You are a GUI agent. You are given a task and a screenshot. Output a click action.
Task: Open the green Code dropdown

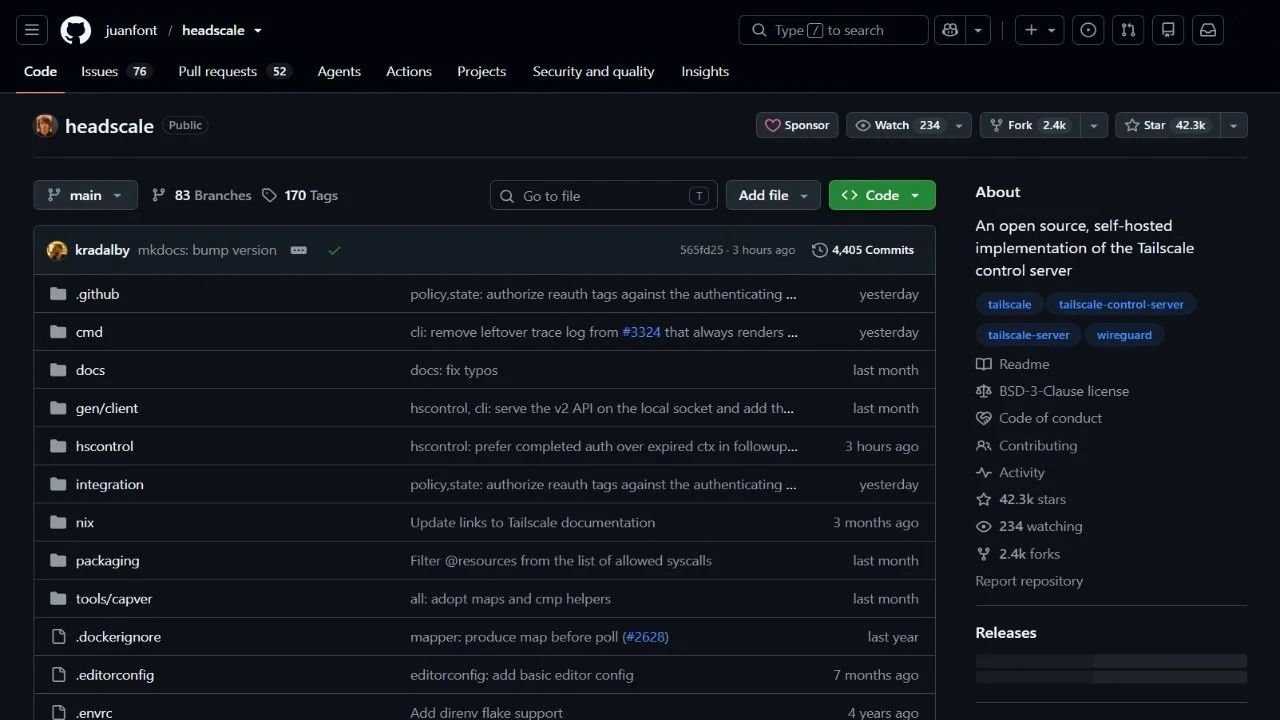[882, 195]
